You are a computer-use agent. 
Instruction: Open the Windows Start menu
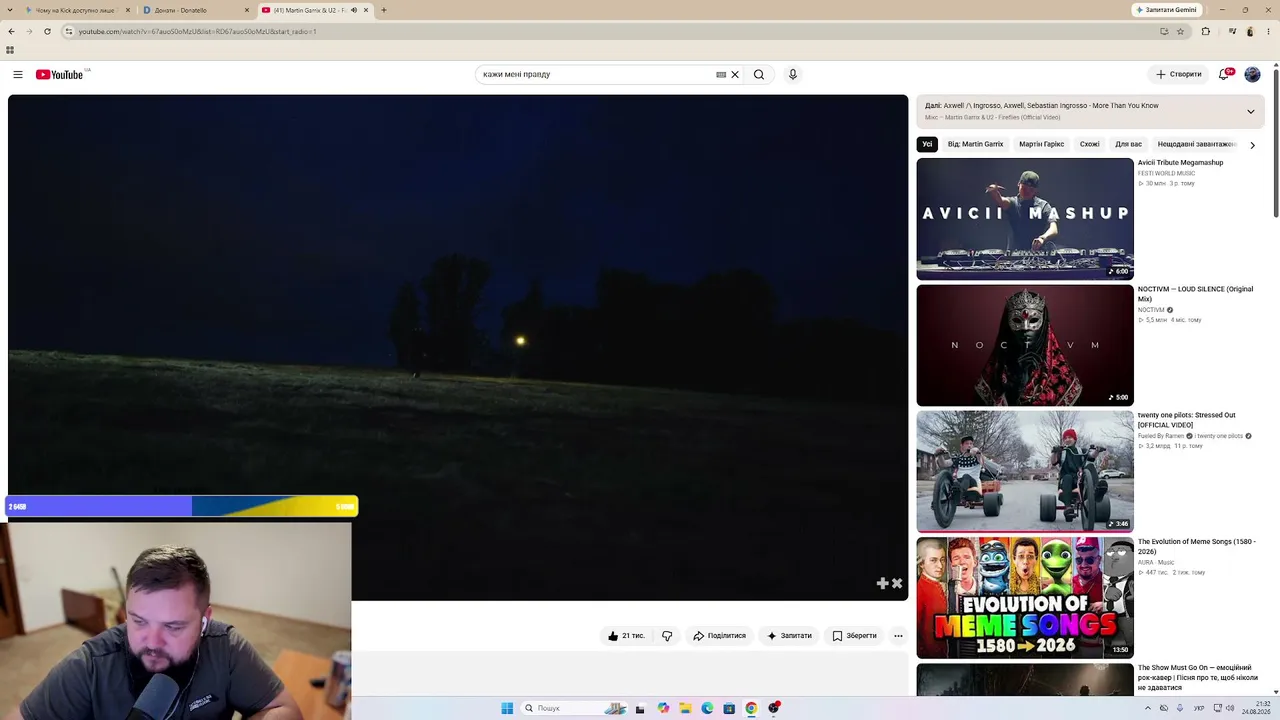[507, 708]
